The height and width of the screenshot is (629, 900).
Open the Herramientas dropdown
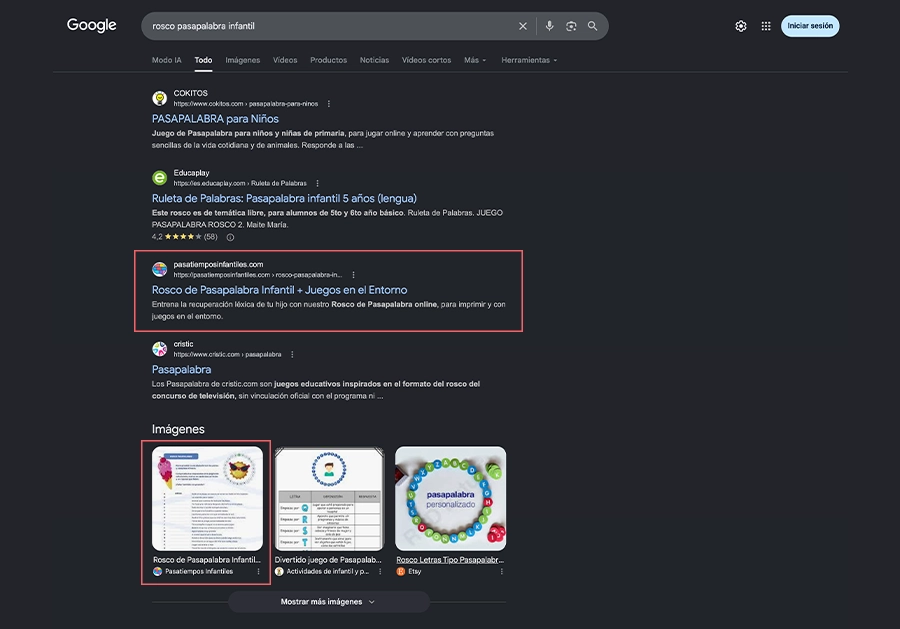click(529, 60)
